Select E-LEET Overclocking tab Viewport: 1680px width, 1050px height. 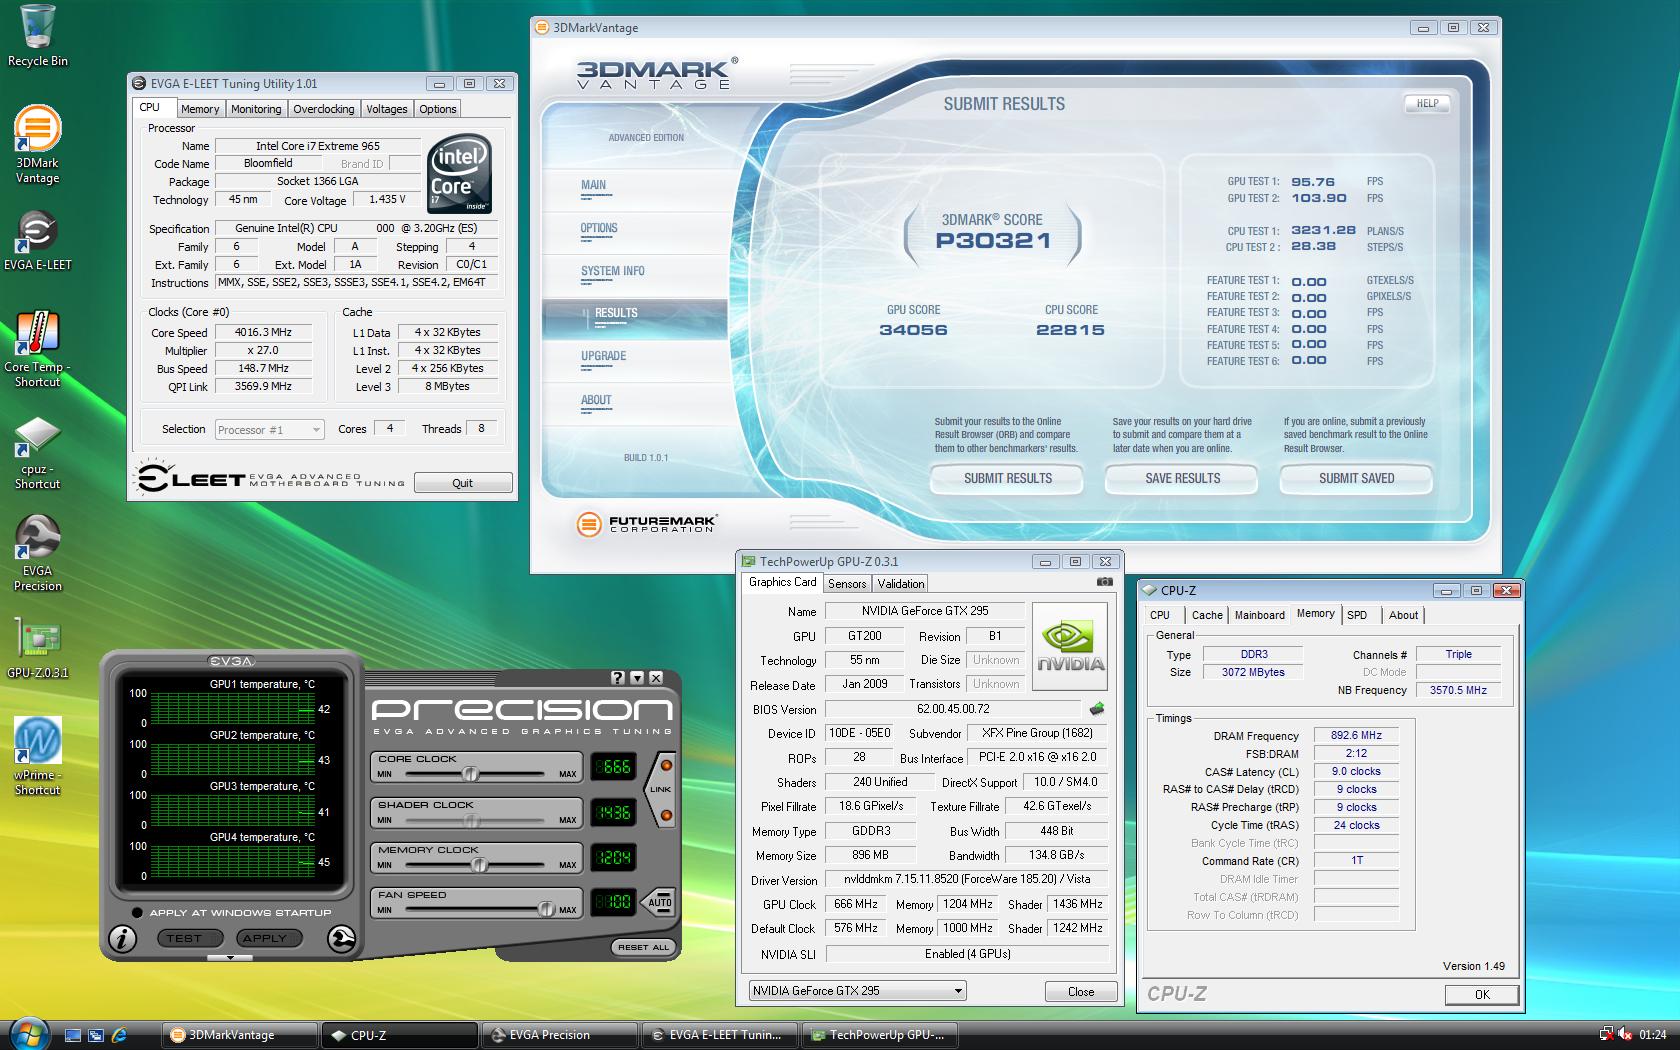(323, 109)
